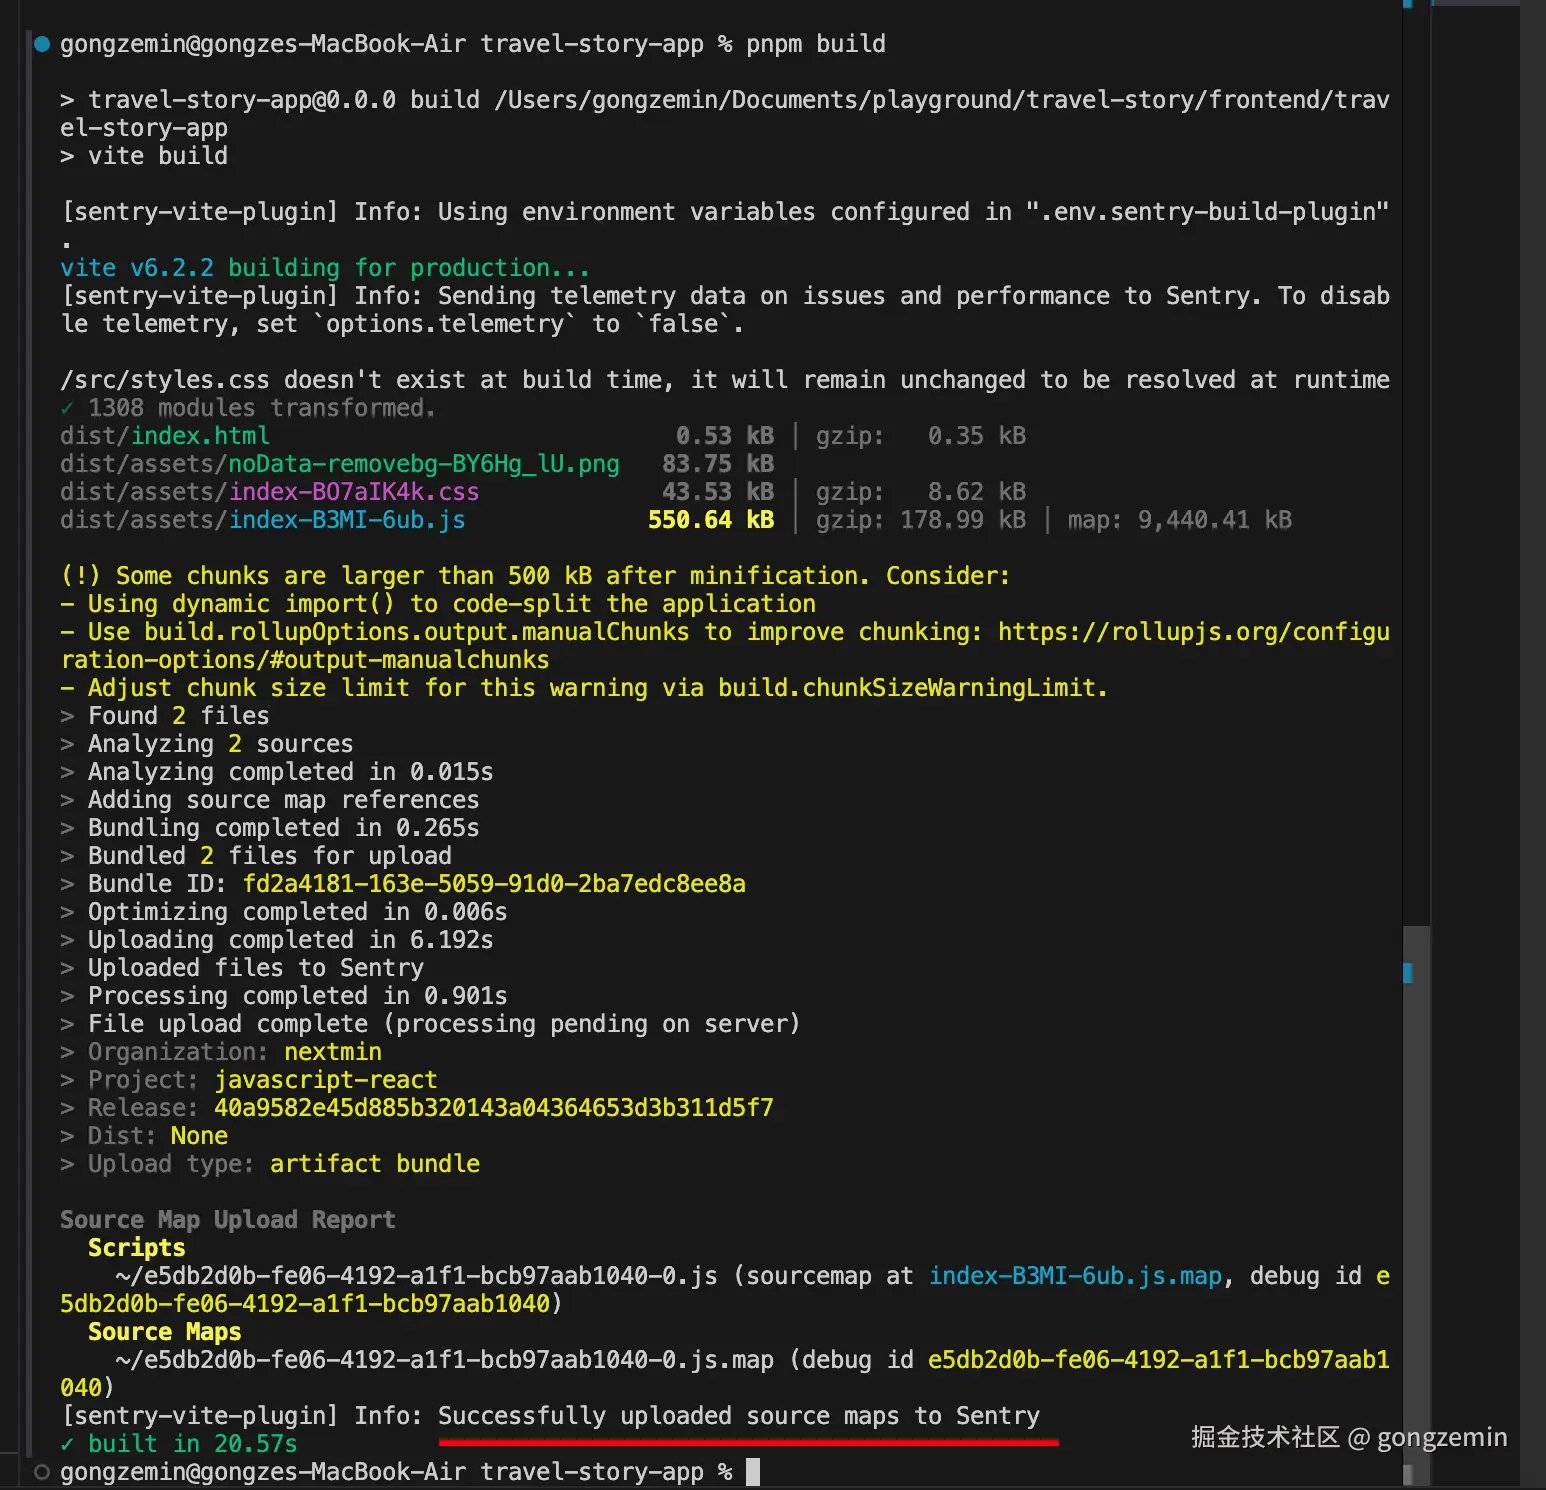The width and height of the screenshot is (1546, 1490).
Task: Click 'vite v6.2.2 building for production...'
Action: click(x=325, y=268)
